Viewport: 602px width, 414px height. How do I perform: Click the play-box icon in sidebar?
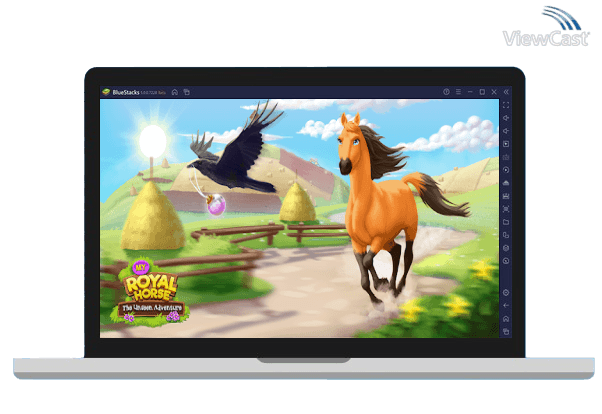[506, 144]
